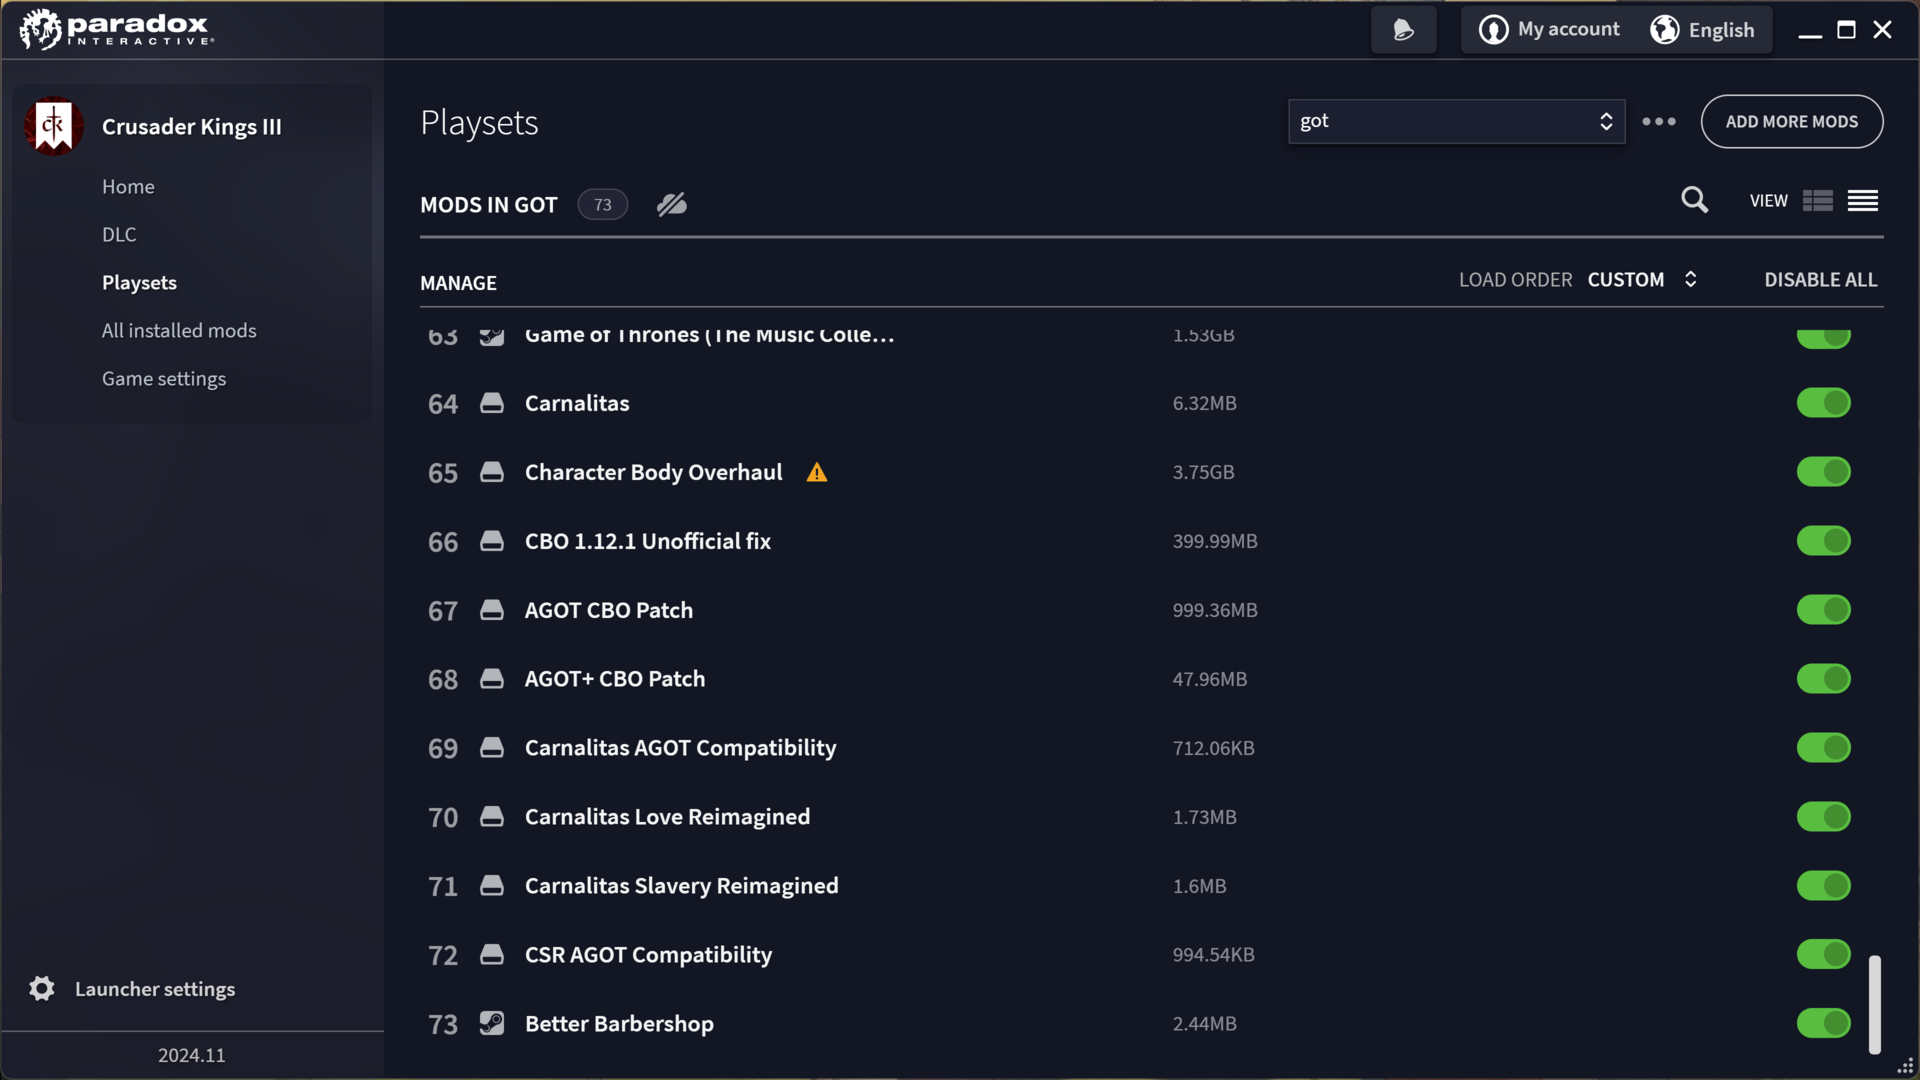Screen dimensions: 1920x1080
Task: Open Game settings
Action: click(164, 379)
